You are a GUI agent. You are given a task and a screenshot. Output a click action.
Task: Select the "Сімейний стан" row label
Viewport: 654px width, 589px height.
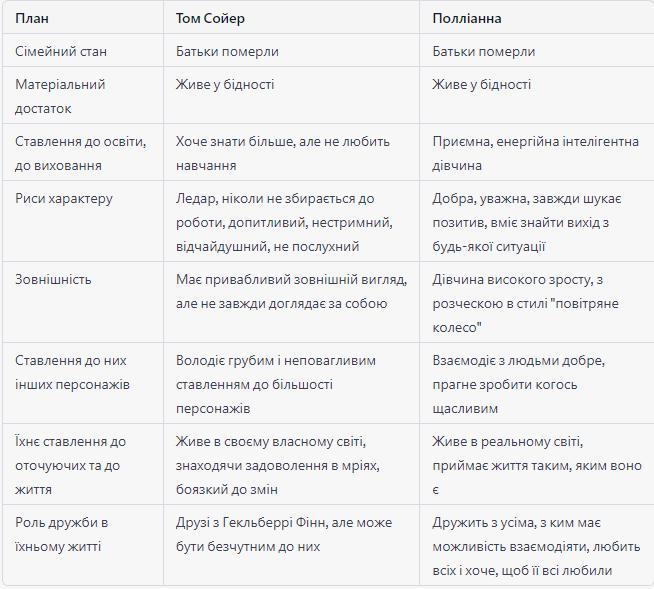click(x=61, y=51)
